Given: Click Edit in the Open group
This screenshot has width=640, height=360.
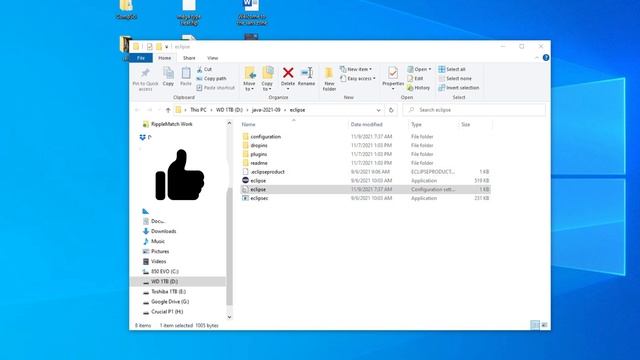Looking at the screenshot, I should point(415,78).
